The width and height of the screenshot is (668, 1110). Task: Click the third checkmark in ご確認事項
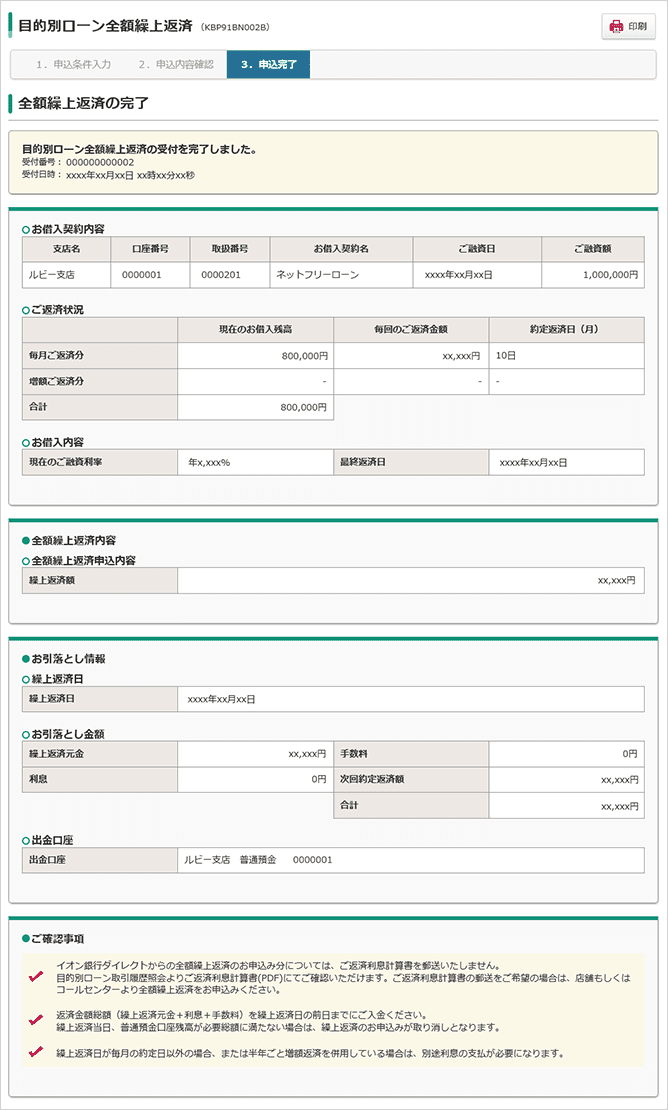coord(35,1052)
